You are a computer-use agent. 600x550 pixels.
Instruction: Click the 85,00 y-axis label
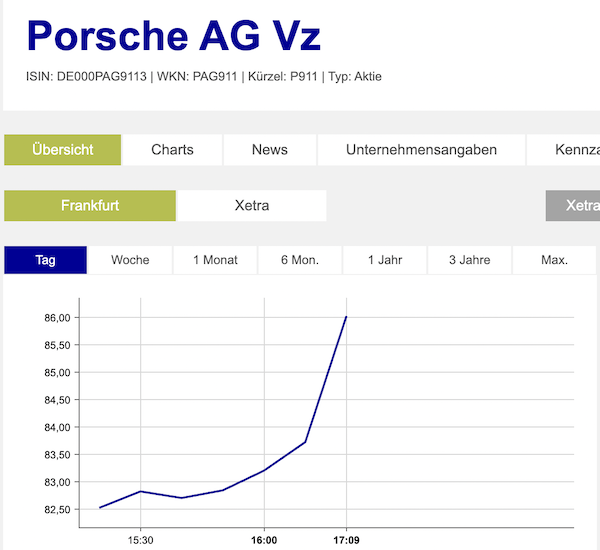(57, 372)
